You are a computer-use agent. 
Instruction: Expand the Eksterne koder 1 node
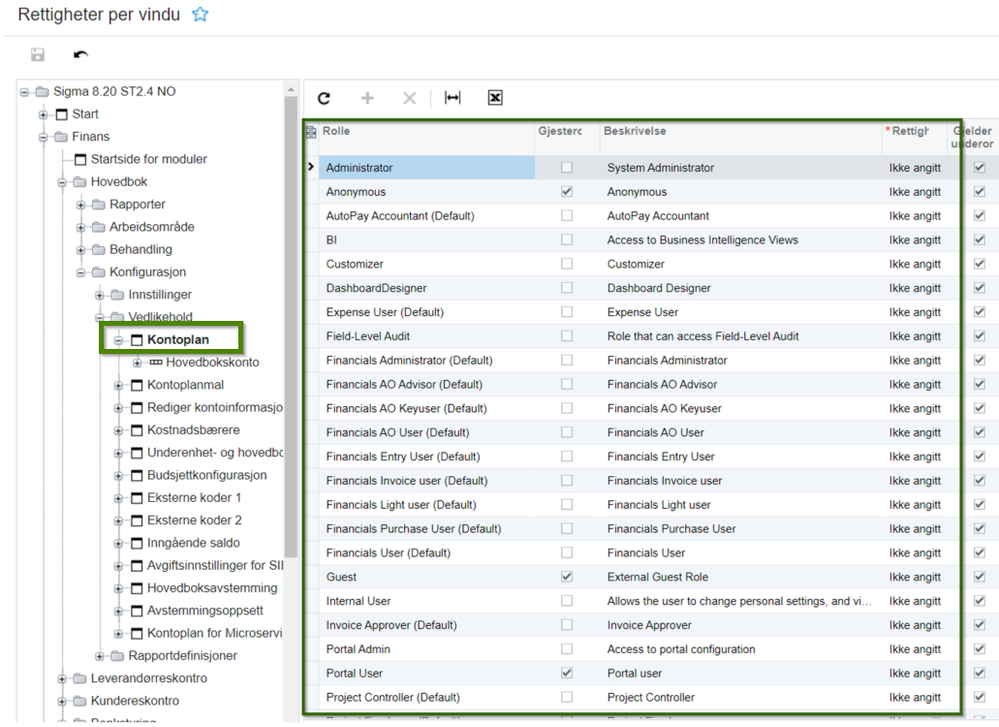pyautogui.click(x=118, y=498)
